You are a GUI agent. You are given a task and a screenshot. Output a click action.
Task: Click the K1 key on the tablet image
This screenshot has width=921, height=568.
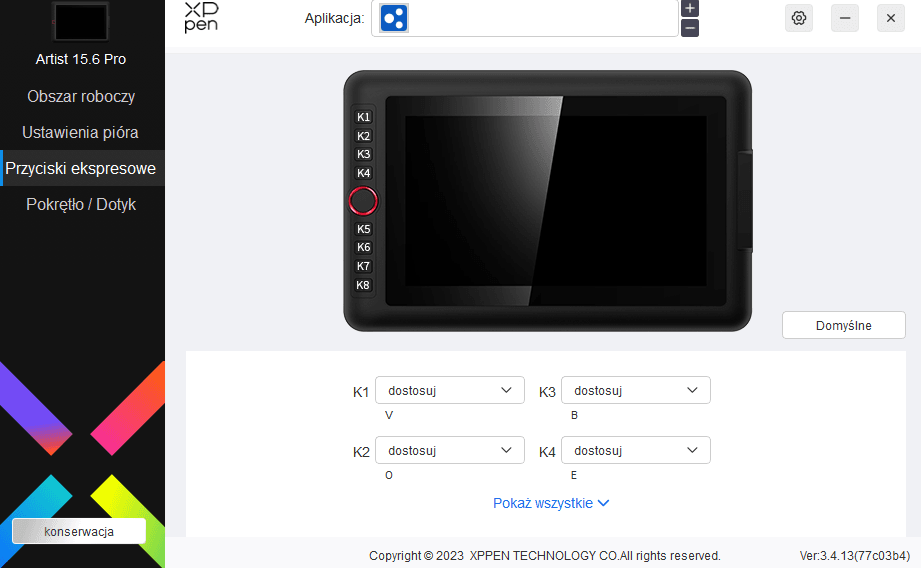point(363,117)
